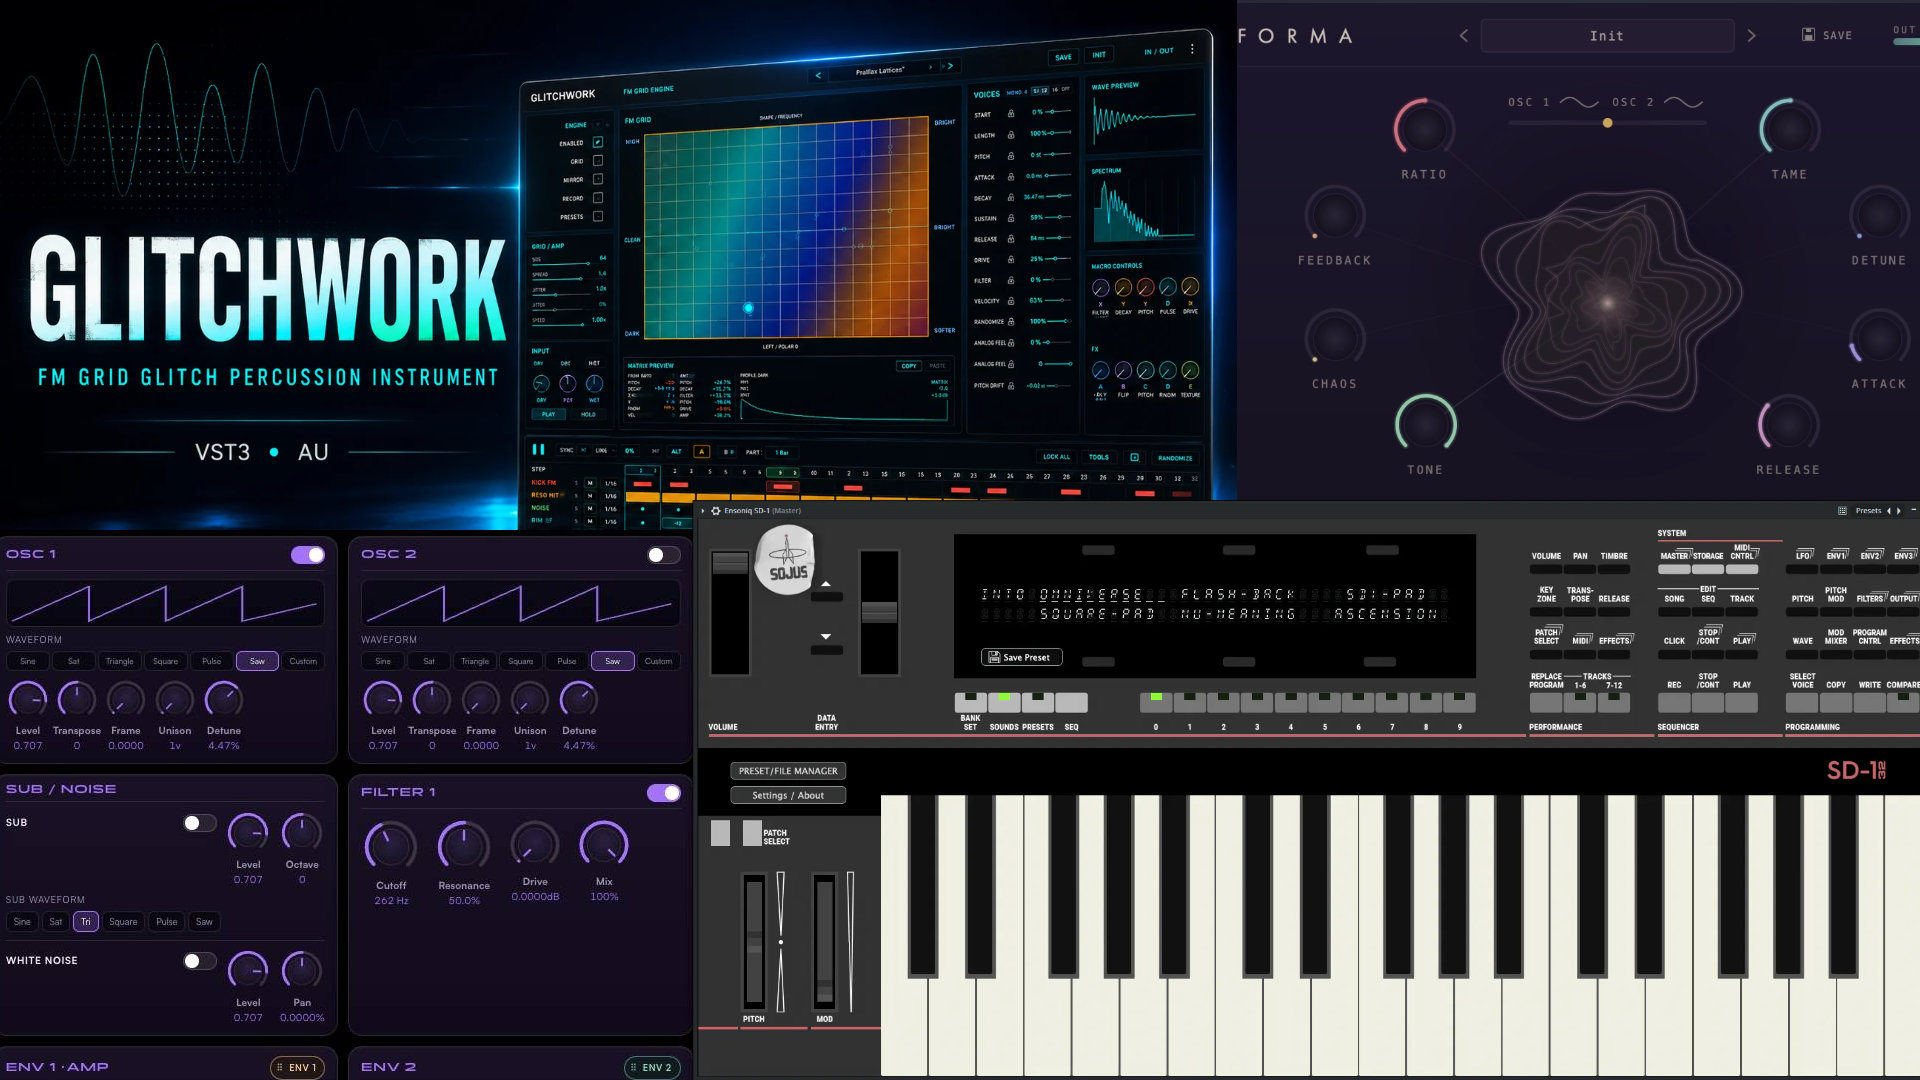Click Save Preset on the SD-1 display
1920x1080 pixels.
coord(1021,657)
